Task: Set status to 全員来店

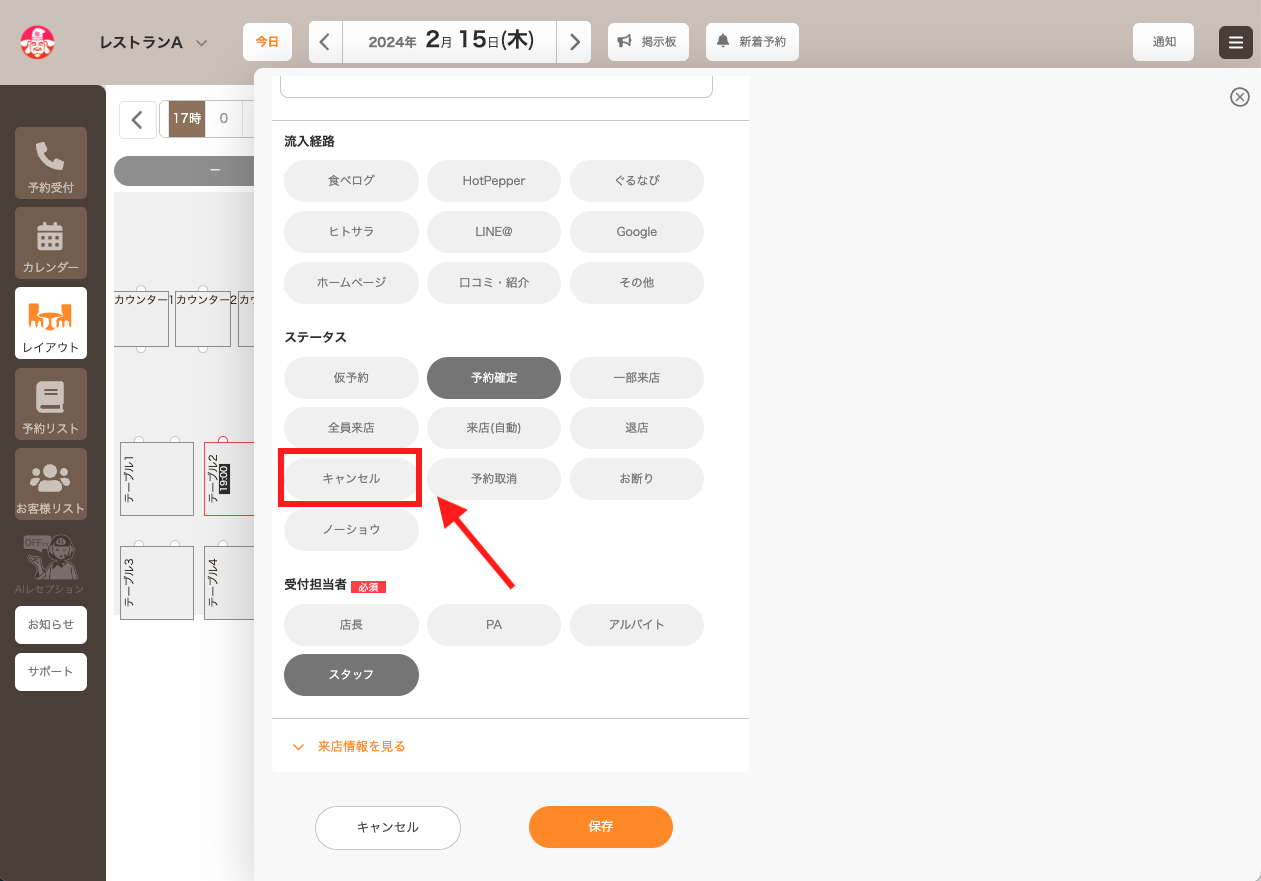Action: coord(351,427)
